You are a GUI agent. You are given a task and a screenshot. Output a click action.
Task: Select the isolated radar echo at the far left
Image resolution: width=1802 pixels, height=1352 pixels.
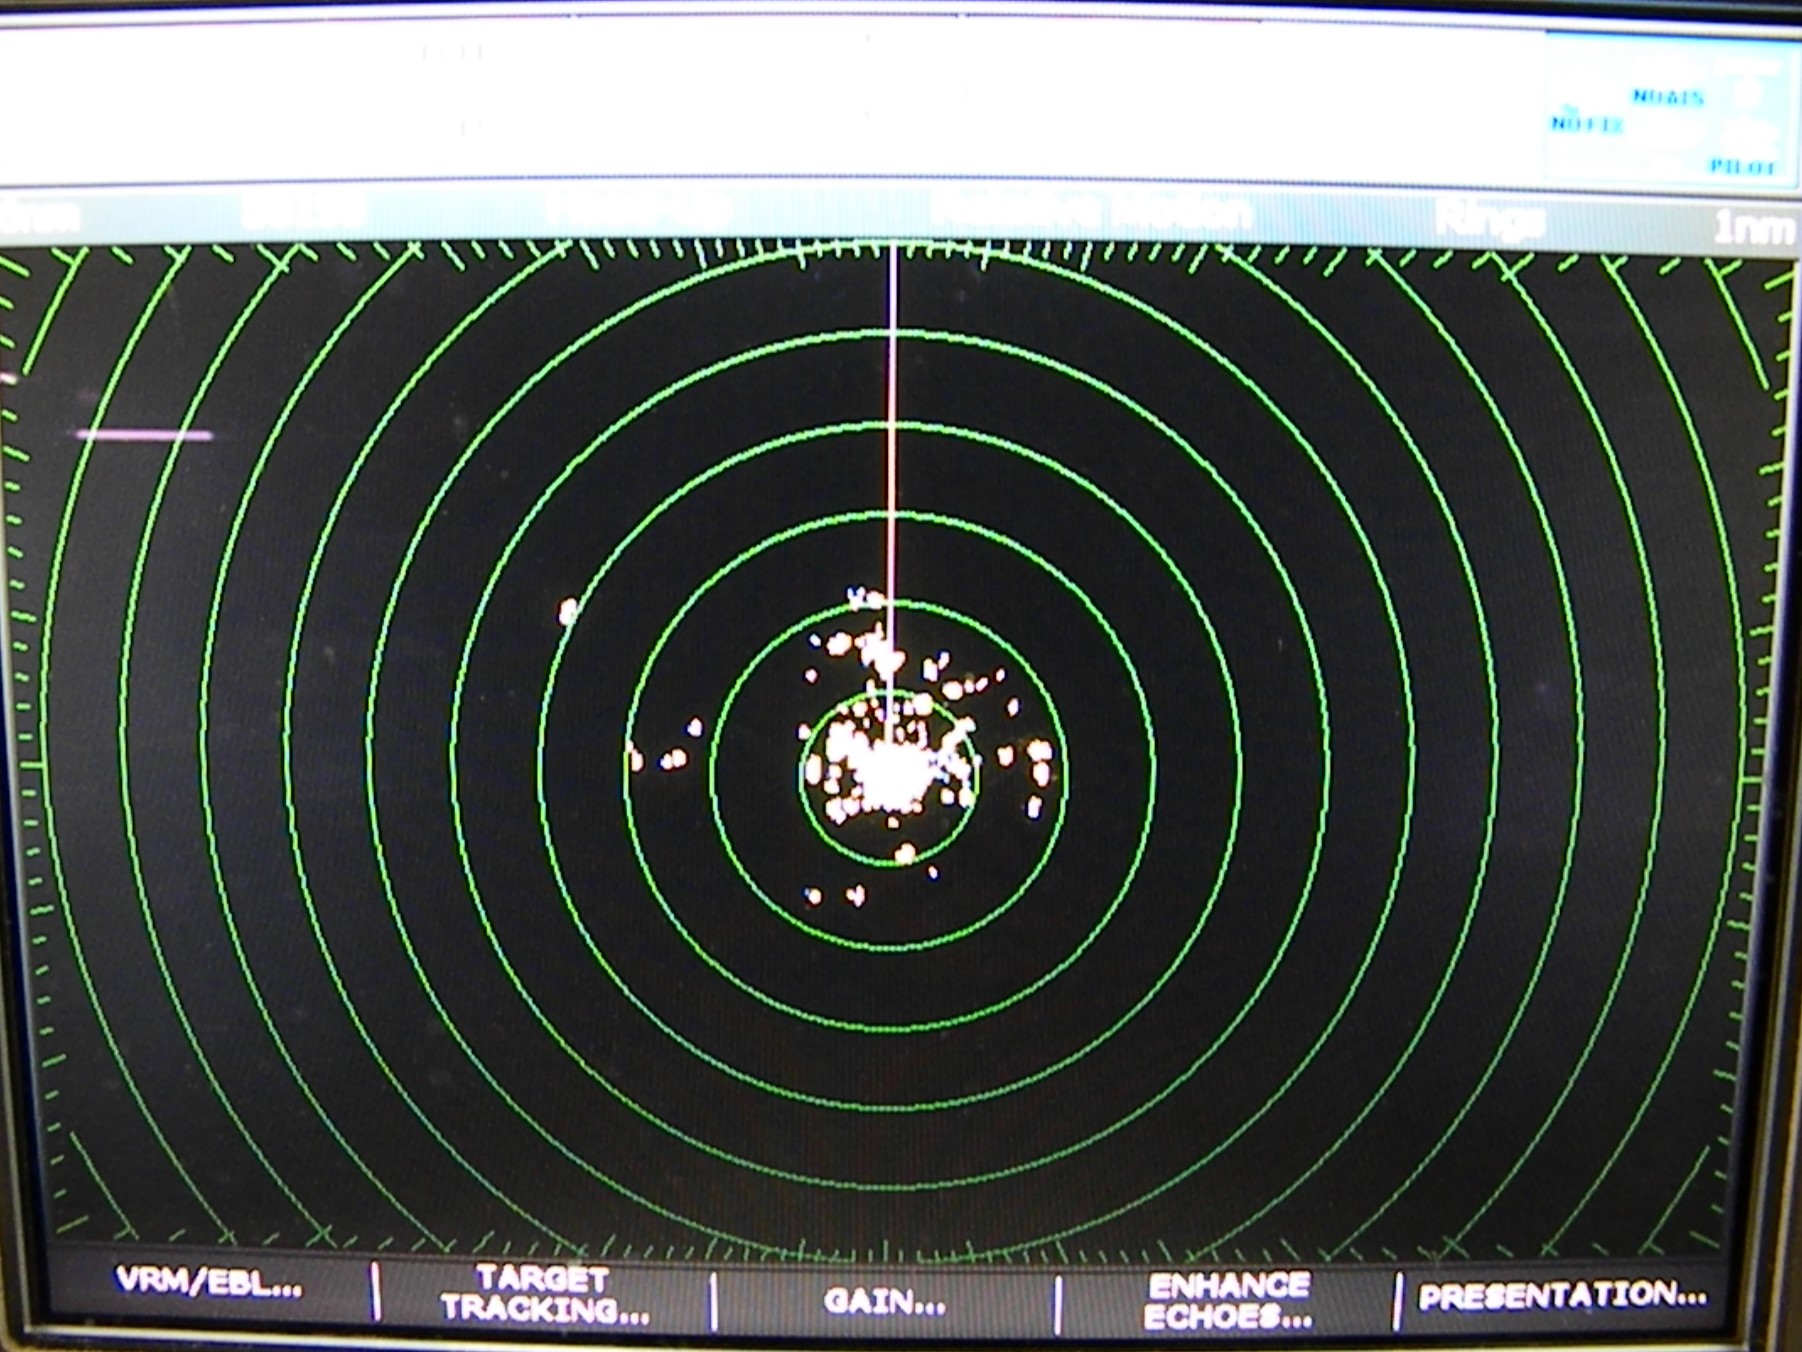pyautogui.click(x=568, y=610)
